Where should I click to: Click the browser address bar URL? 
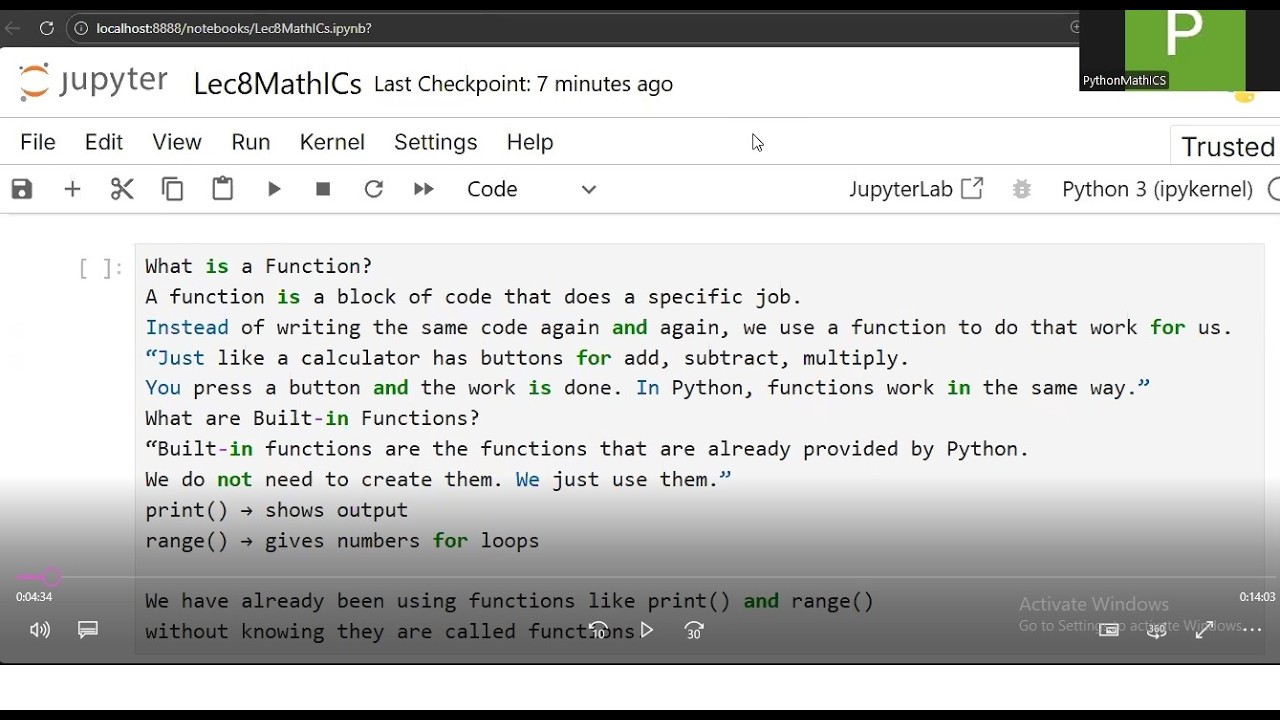(234, 28)
